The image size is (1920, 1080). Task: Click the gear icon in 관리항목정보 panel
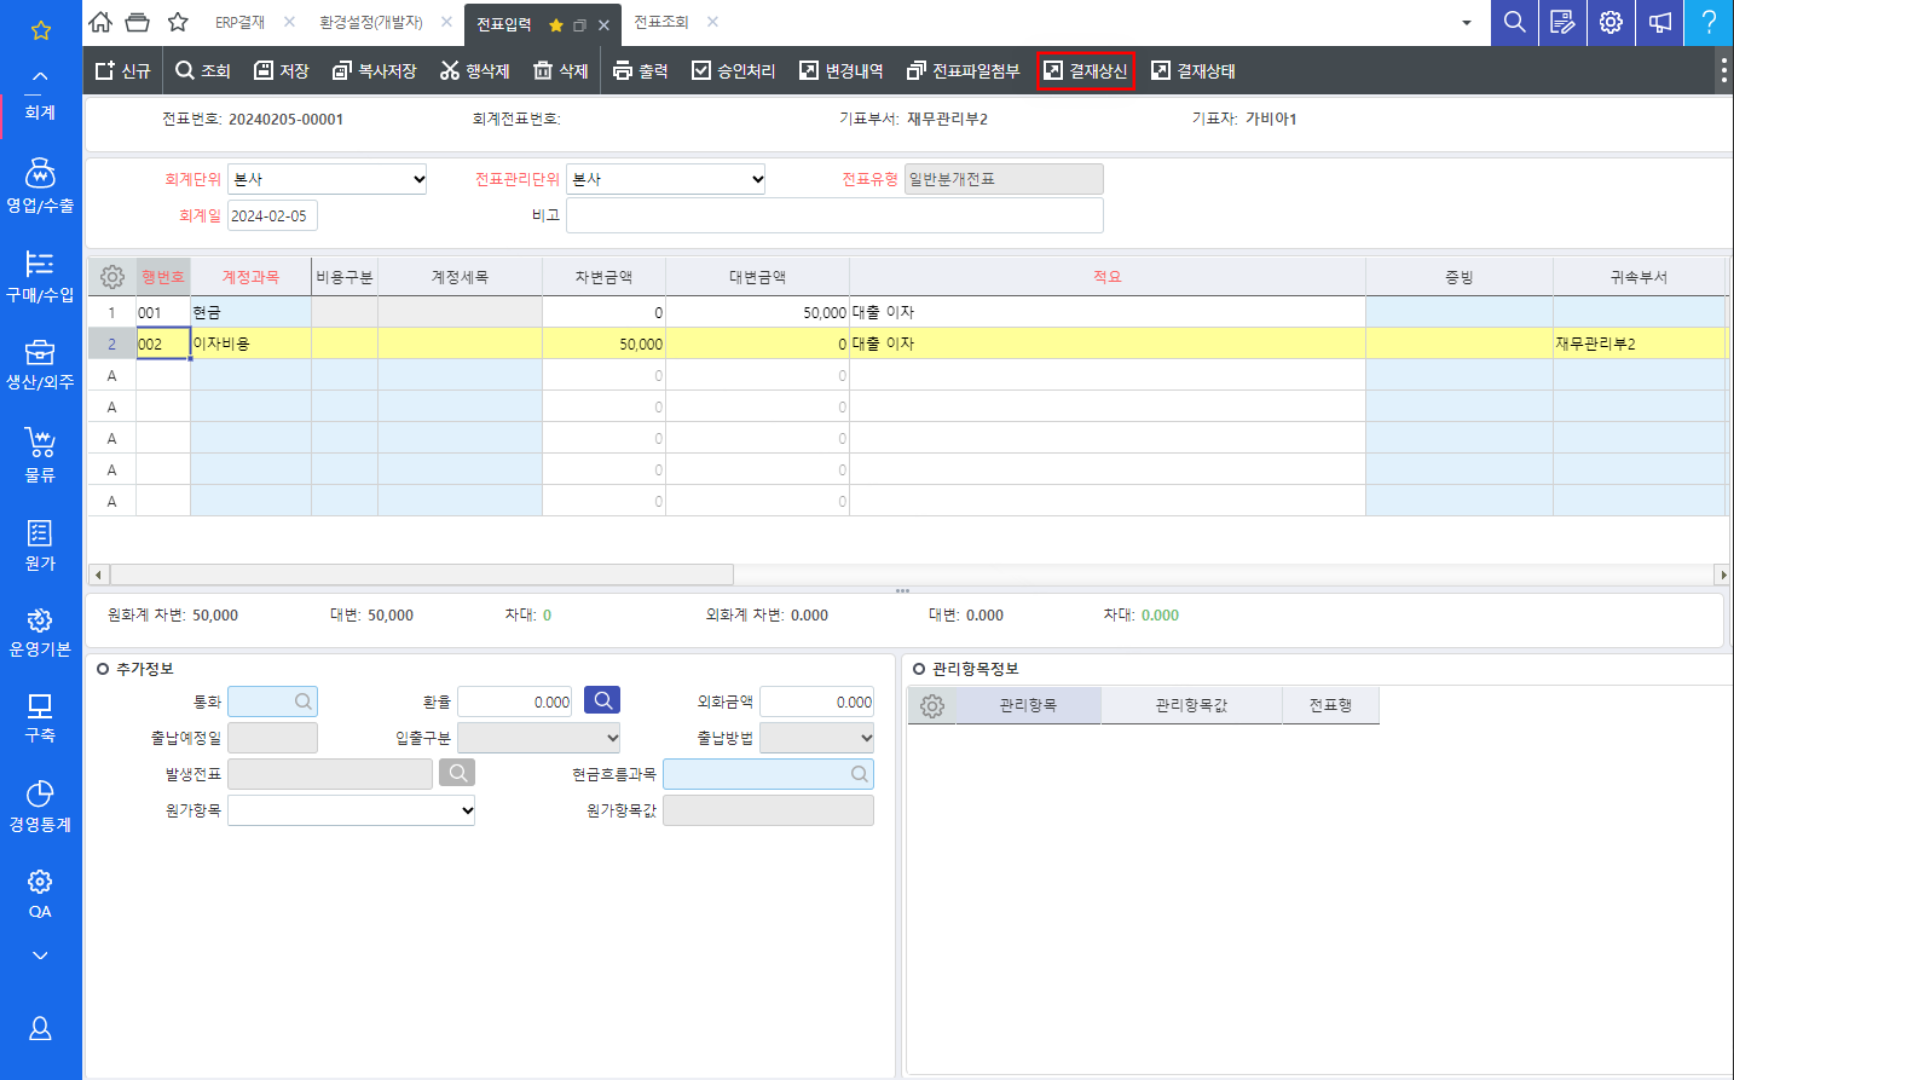point(932,706)
